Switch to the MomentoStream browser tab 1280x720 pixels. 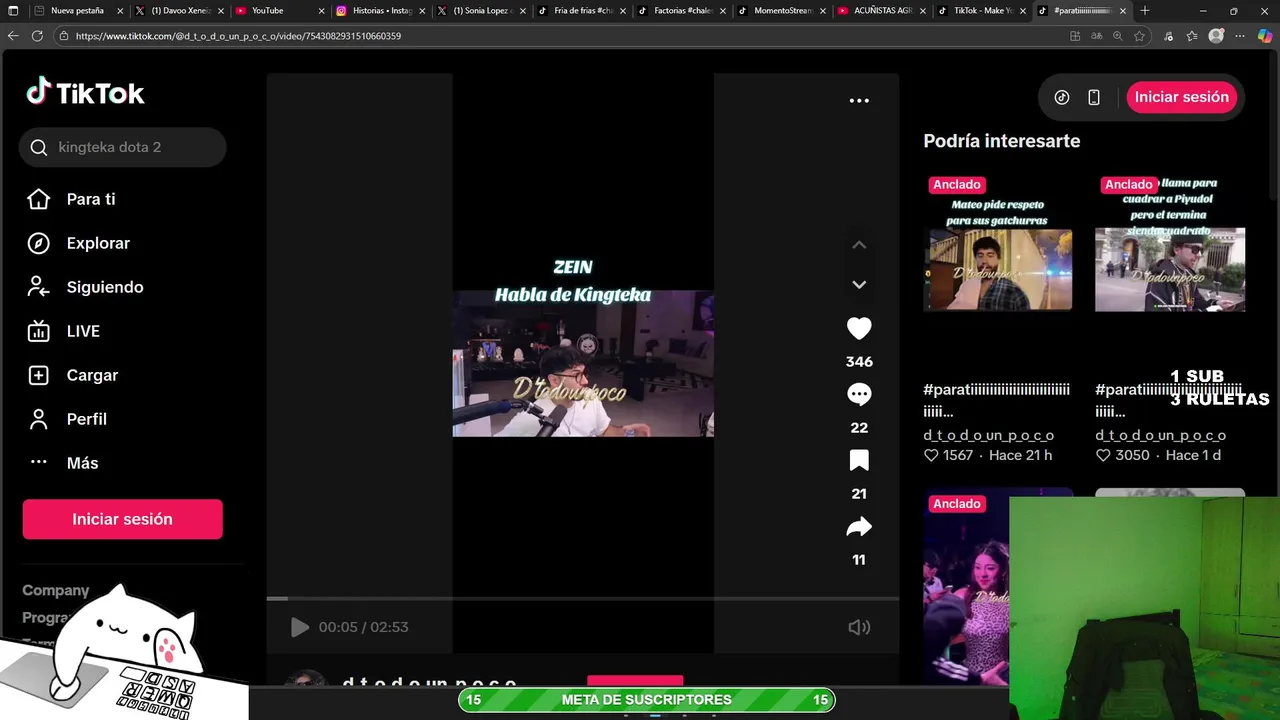pos(783,11)
